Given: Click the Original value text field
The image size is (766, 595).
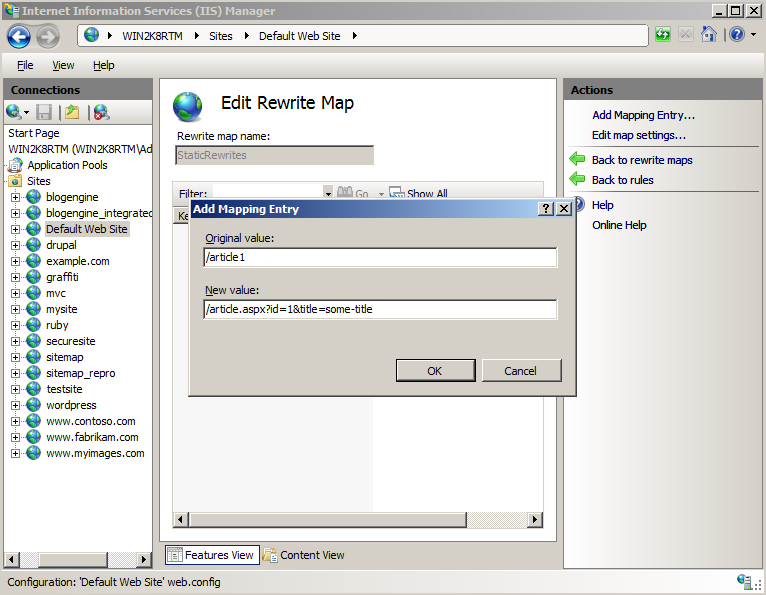Looking at the screenshot, I should pos(379,258).
